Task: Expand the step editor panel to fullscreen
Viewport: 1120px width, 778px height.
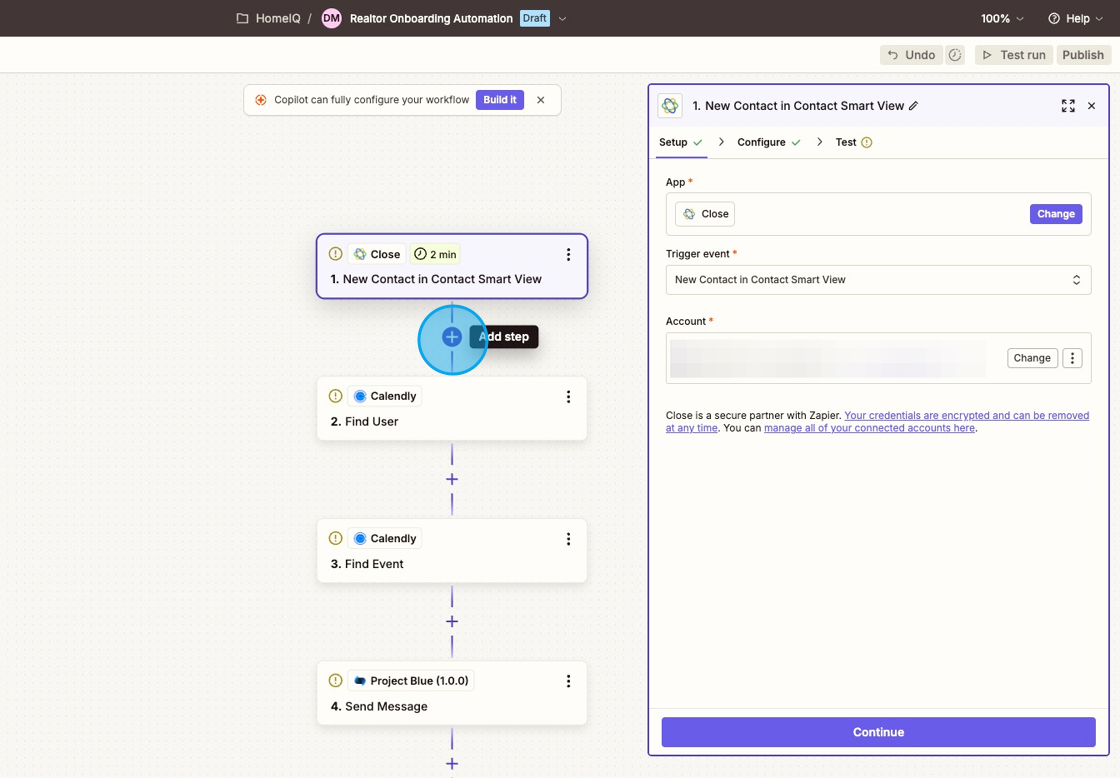Action: coord(1068,106)
